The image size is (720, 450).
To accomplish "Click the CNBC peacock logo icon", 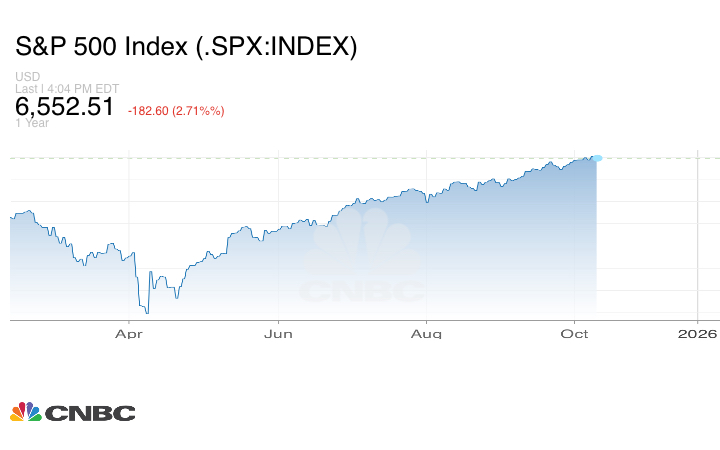I will tap(26, 412).
